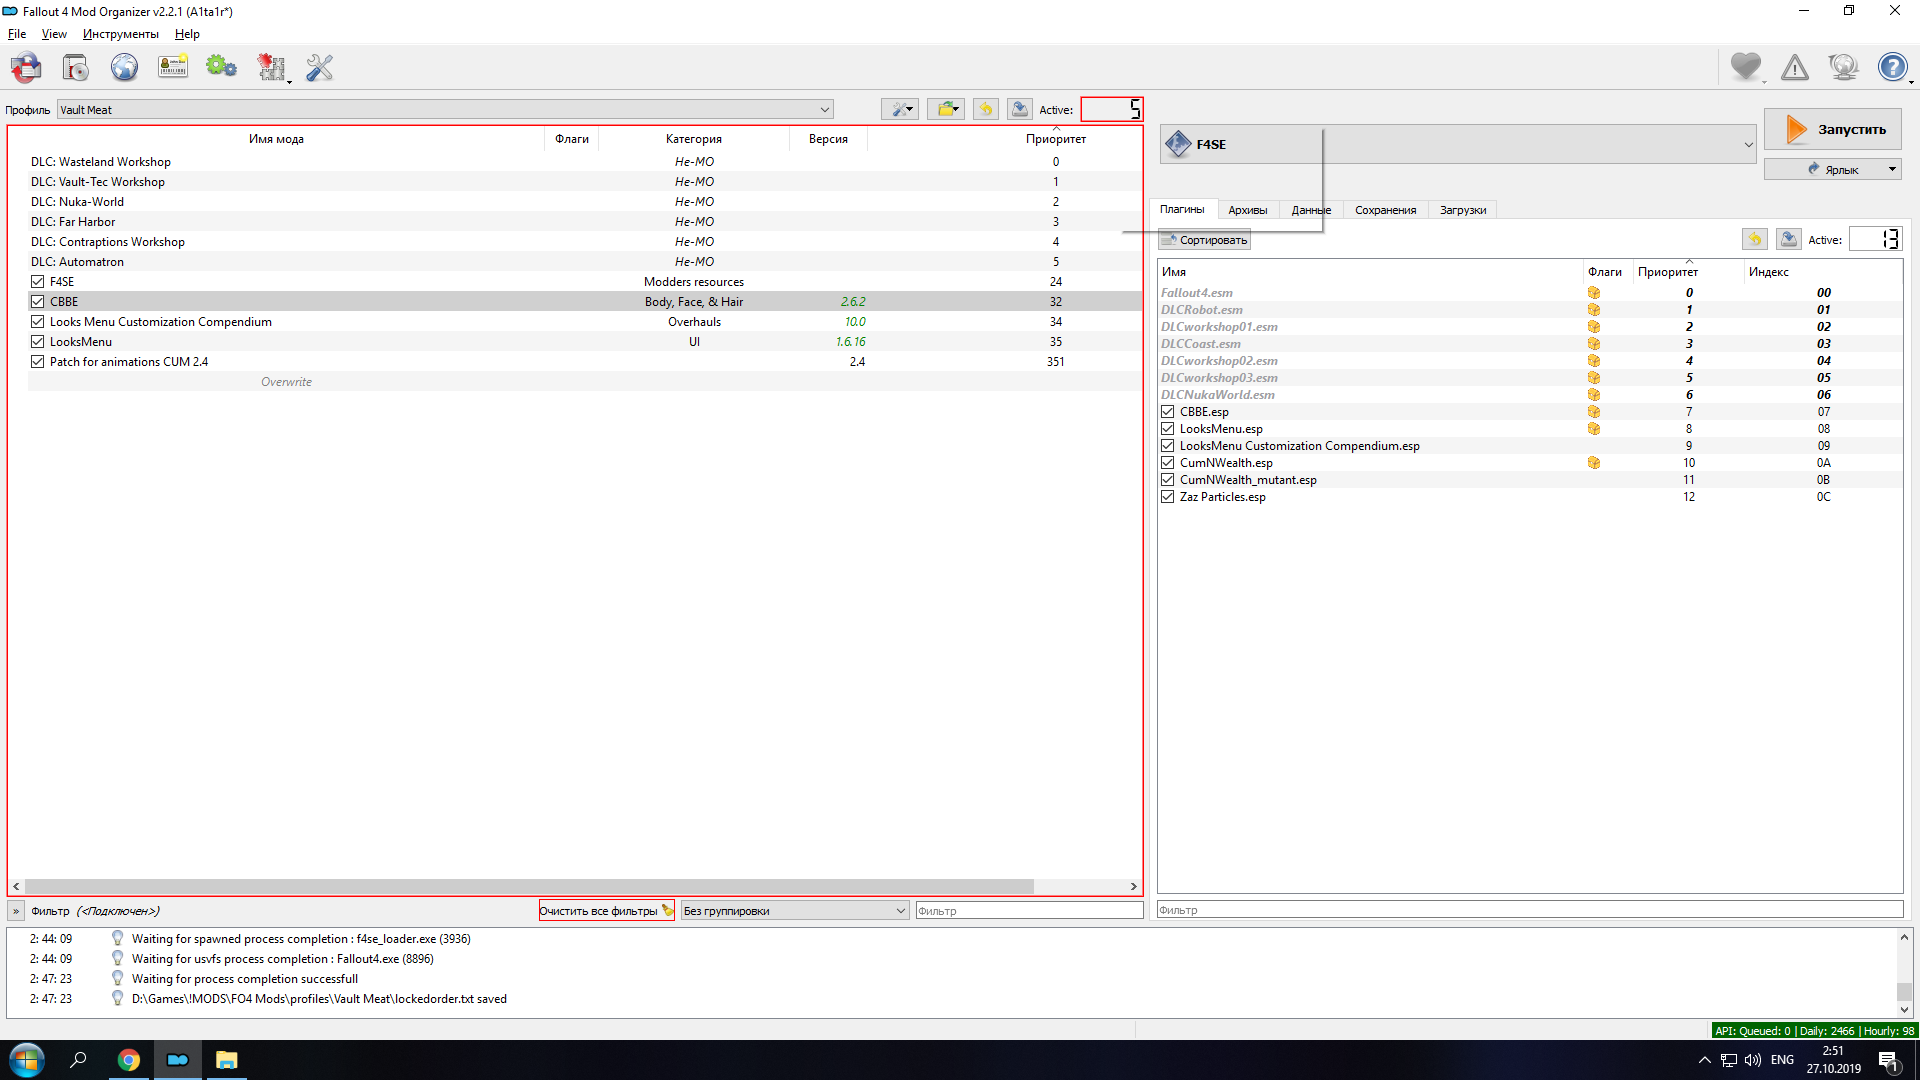The image size is (1920, 1080).
Task: Create a backup of the plugin list
Action: [1789, 239]
